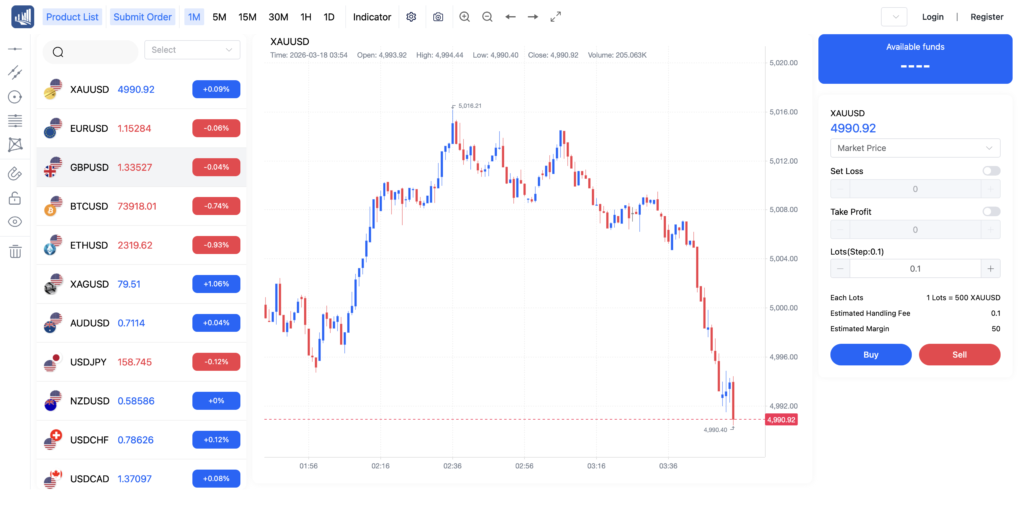Toggle the Set Loss switch
1024x508 pixels.
point(990,171)
